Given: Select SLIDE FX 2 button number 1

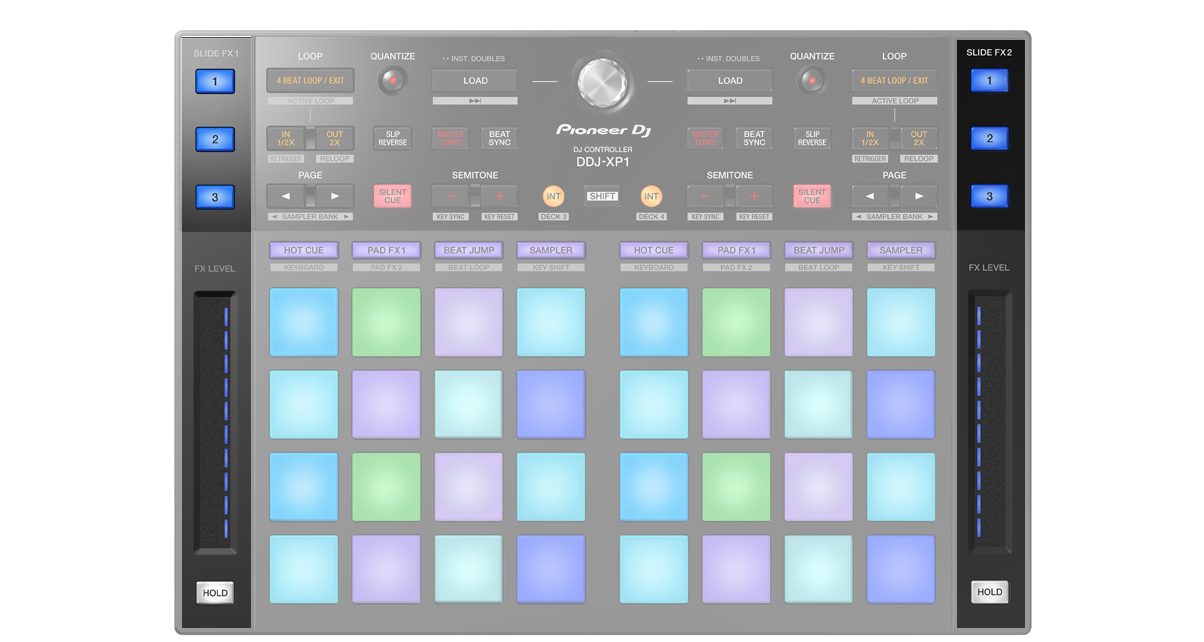Looking at the screenshot, I should pos(989,80).
